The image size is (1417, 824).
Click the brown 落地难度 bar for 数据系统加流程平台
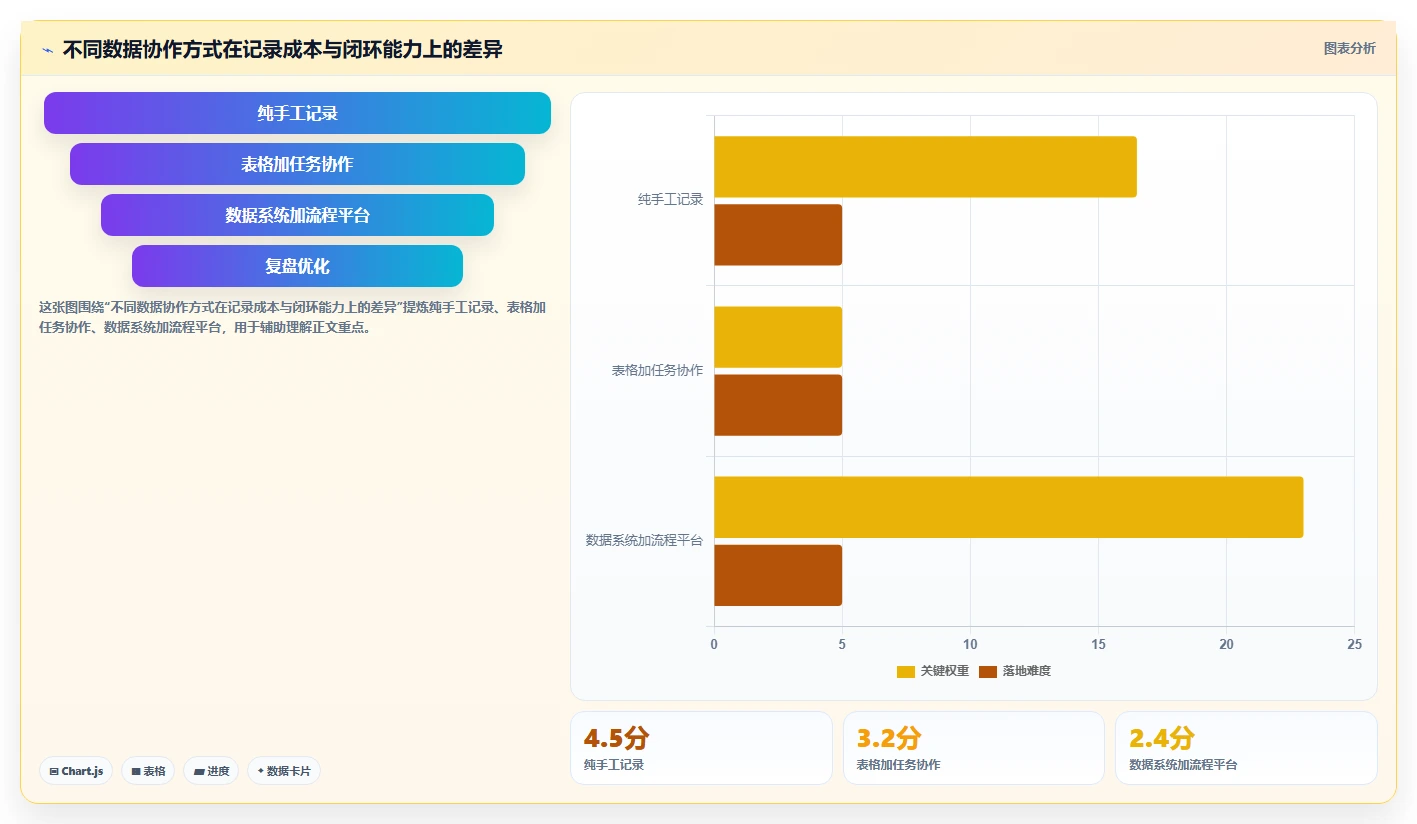click(778, 575)
